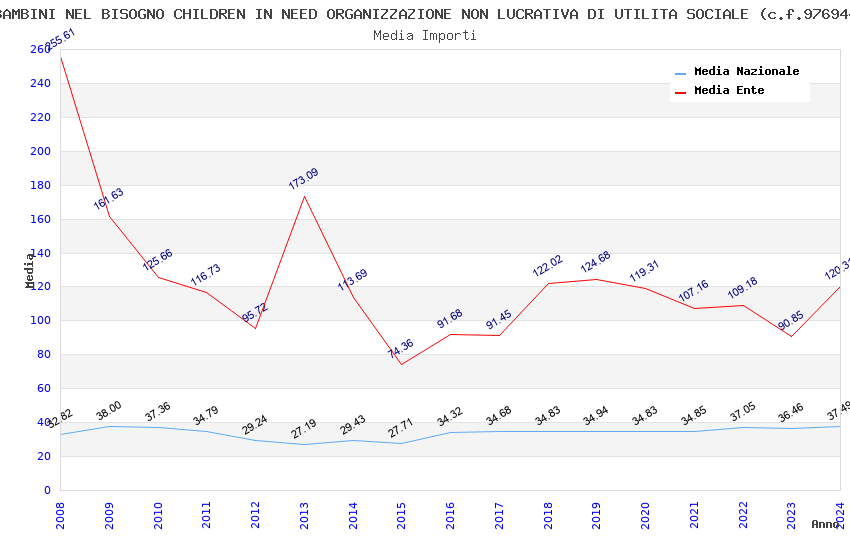Click the 124.68 data label
Screen dimensions: 850x550
(x=595, y=262)
